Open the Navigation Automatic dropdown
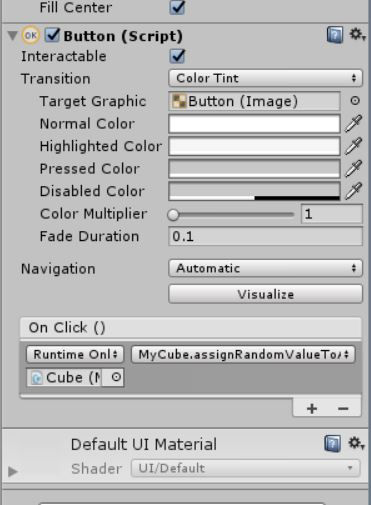 (265, 268)
